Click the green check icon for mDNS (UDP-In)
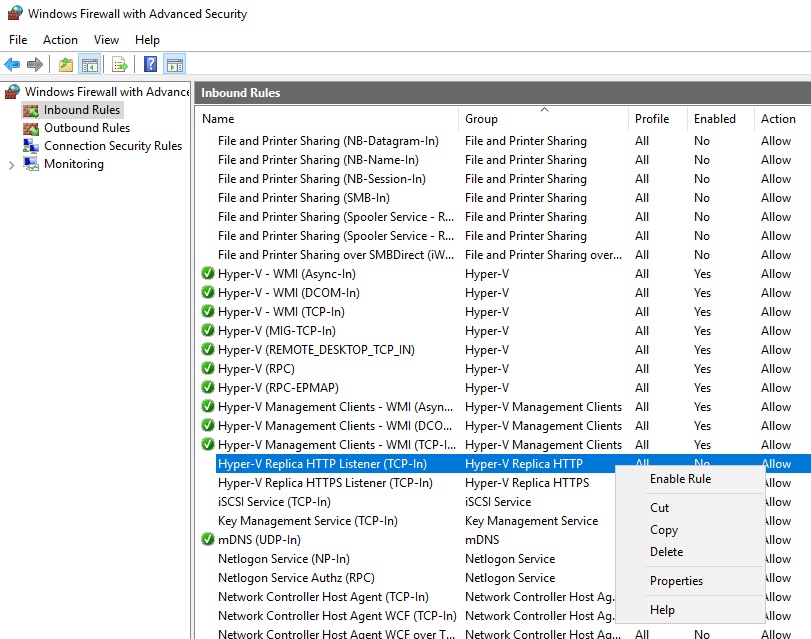Screen dimensions: 811x639 coord(208,539)
